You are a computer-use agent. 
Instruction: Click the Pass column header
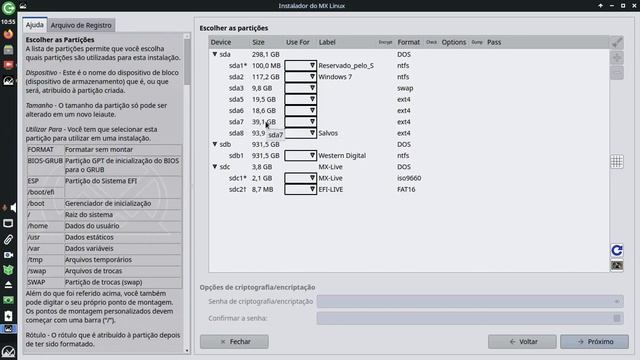click(x=494, y=42)
